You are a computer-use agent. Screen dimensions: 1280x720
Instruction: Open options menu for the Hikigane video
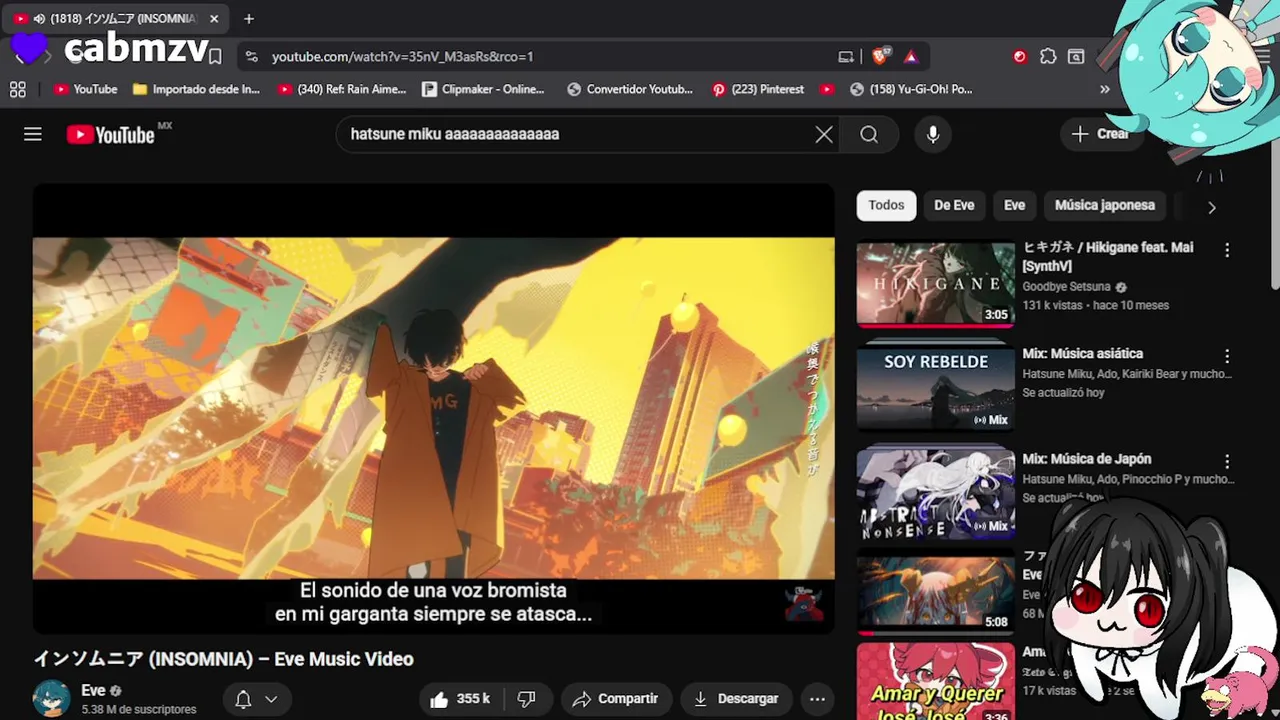pos(1227,250)
